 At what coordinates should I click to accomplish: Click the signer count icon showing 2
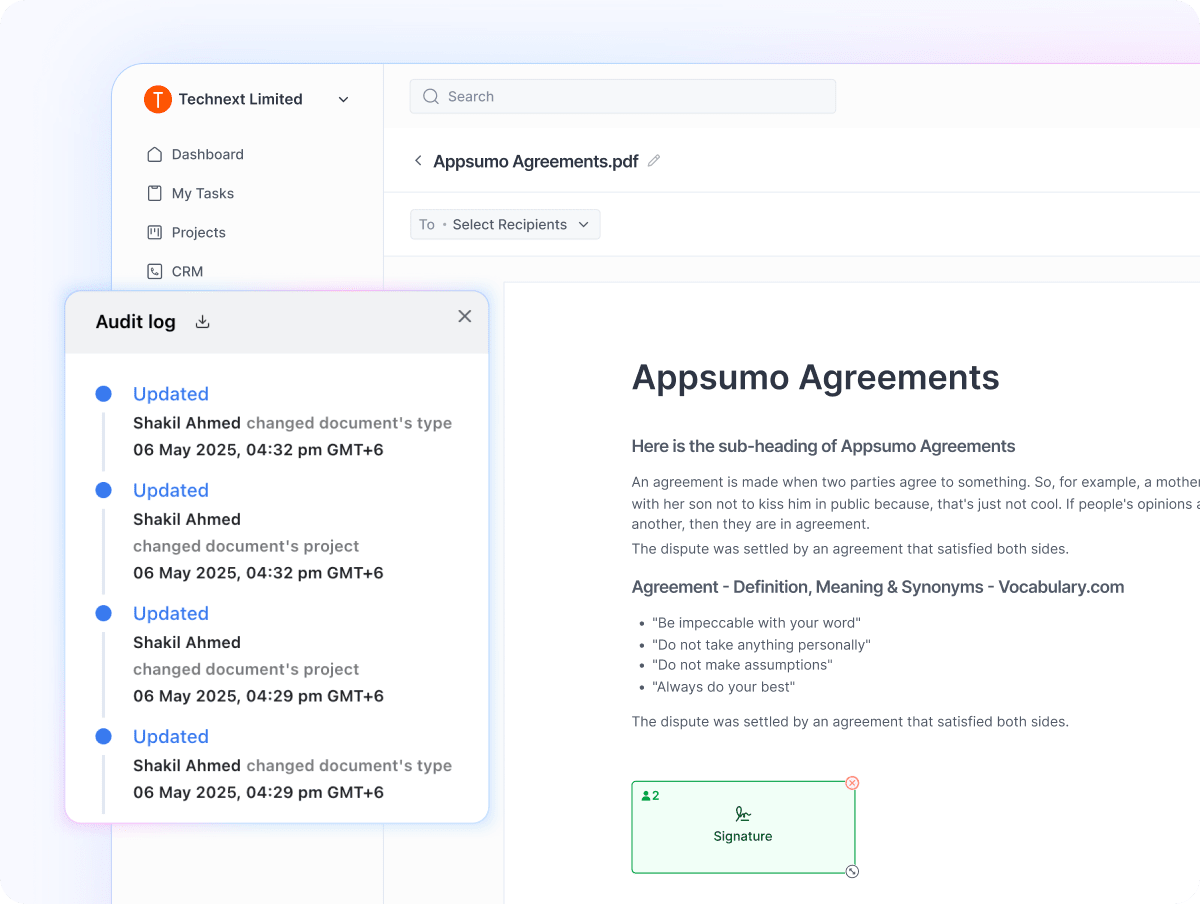[650, 796]
